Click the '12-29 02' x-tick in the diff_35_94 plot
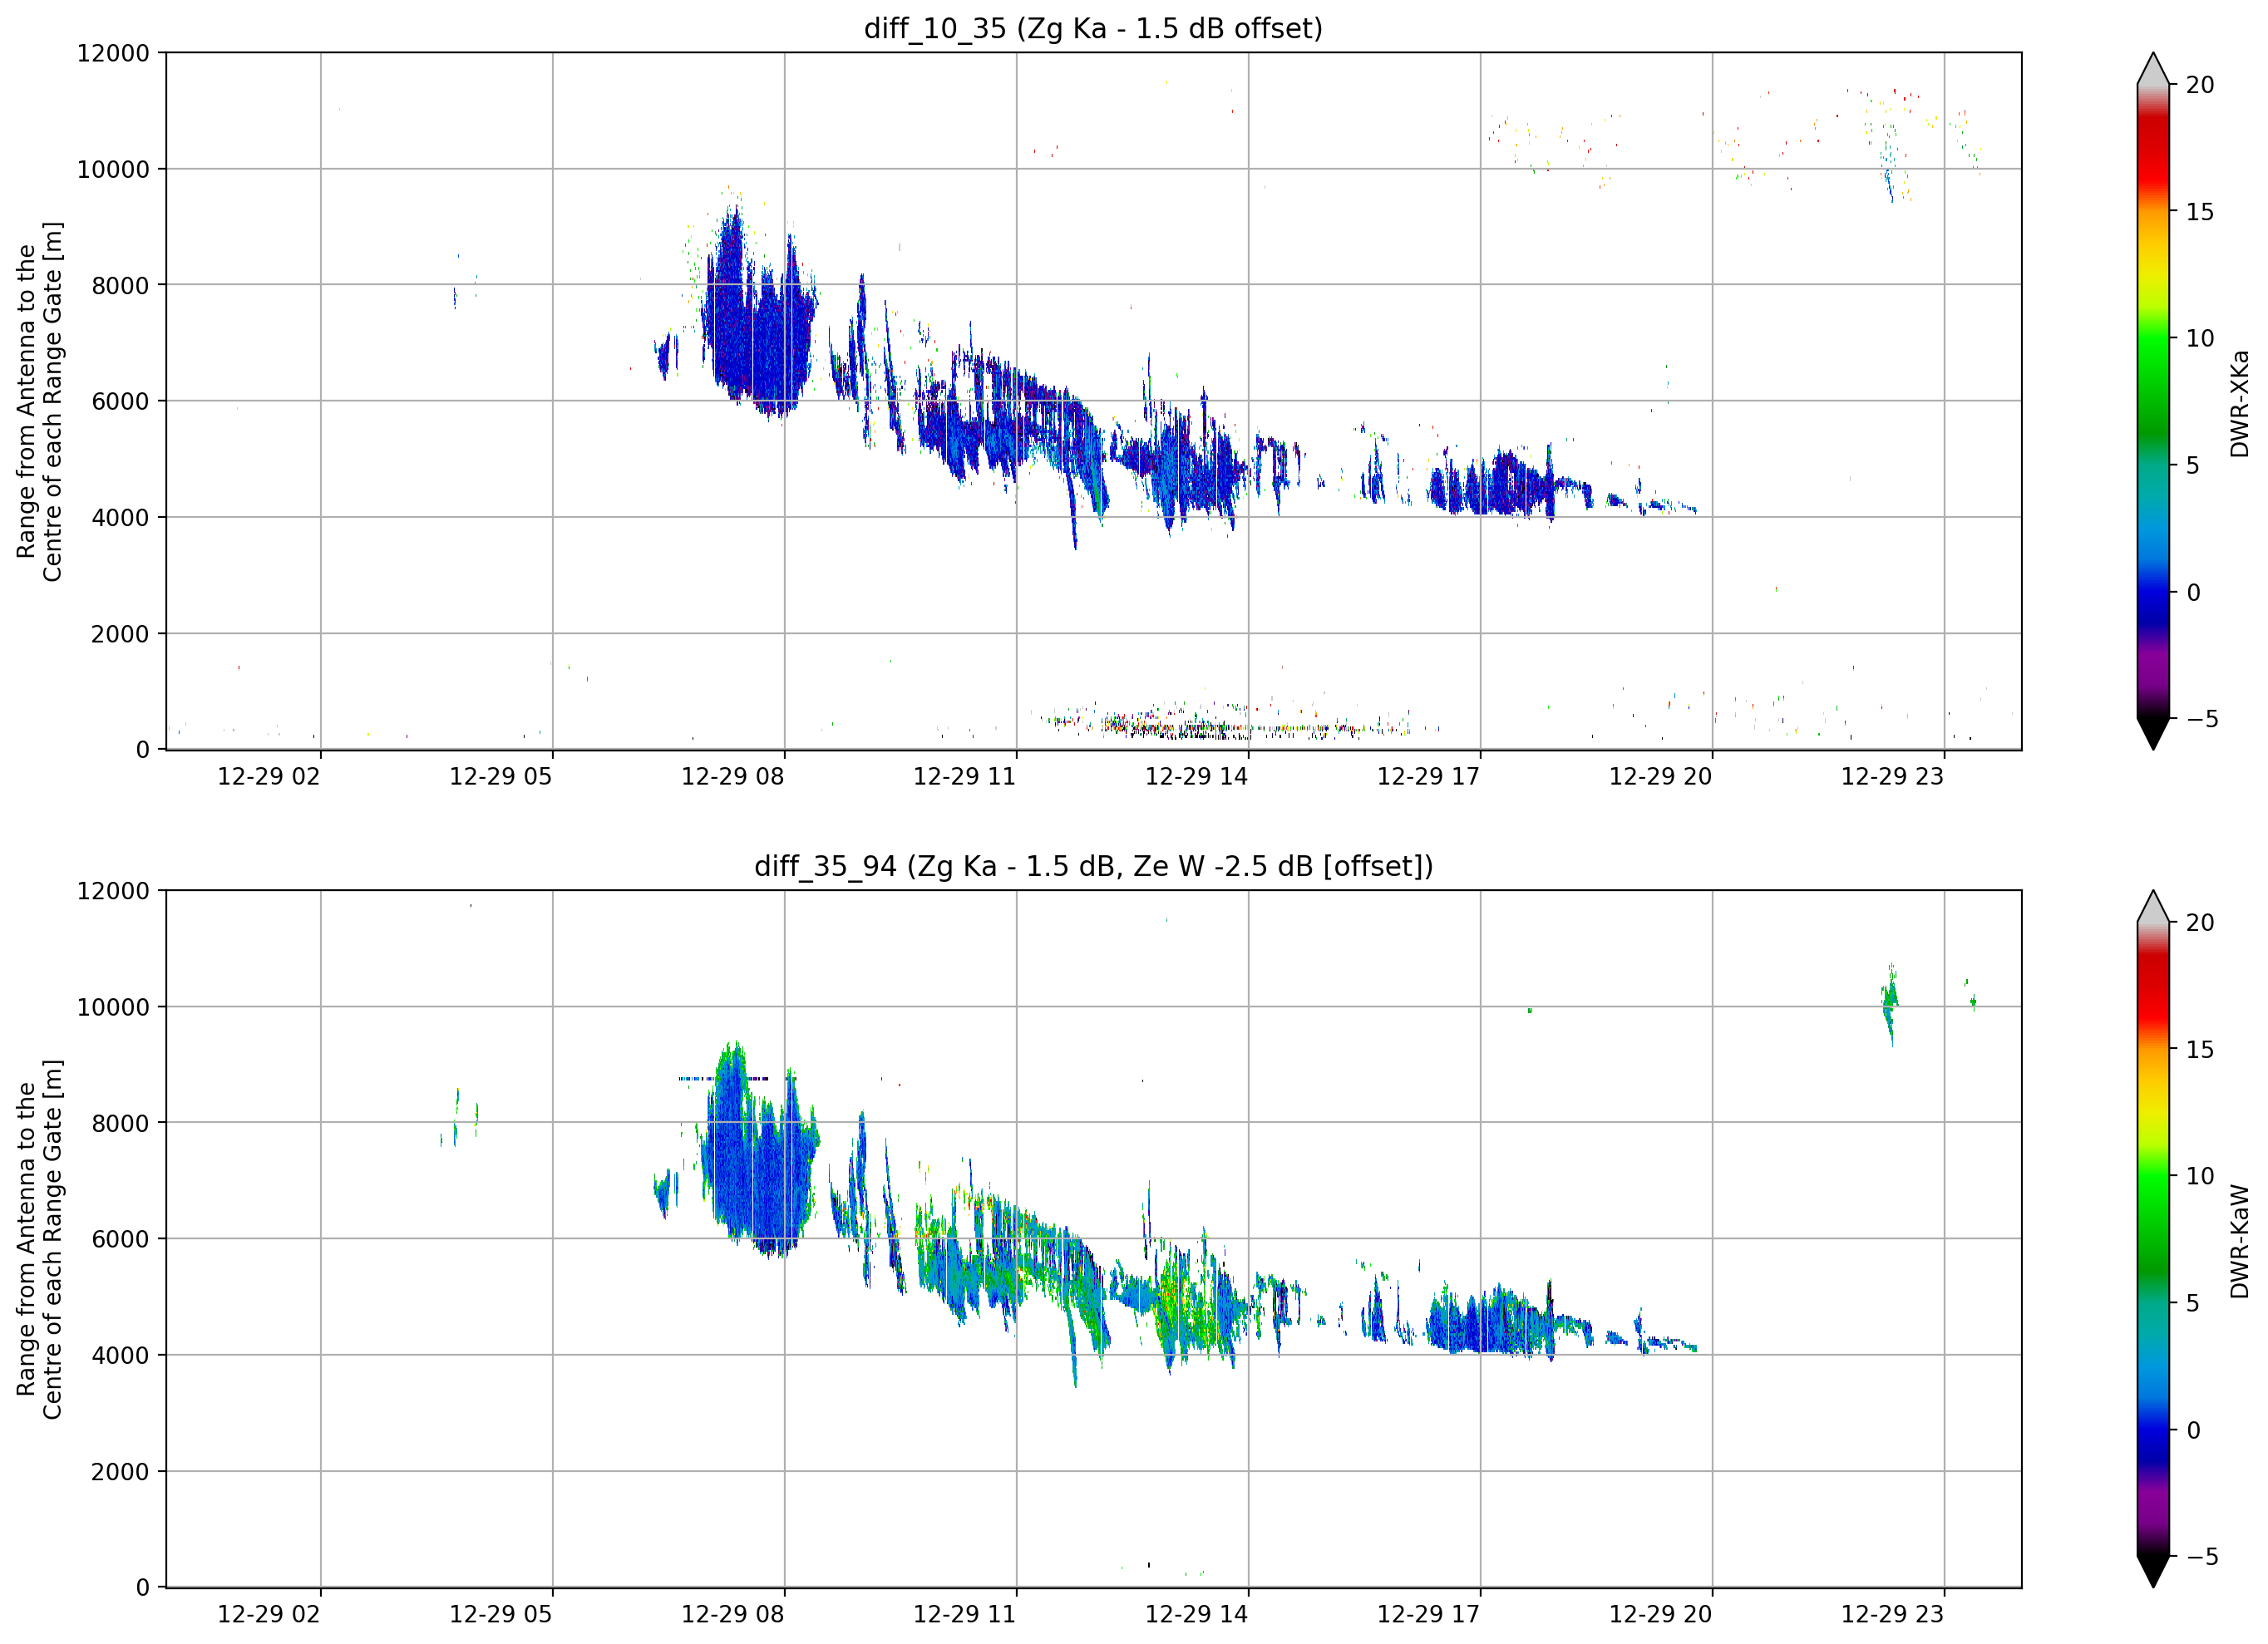 tap(269, 1615)
